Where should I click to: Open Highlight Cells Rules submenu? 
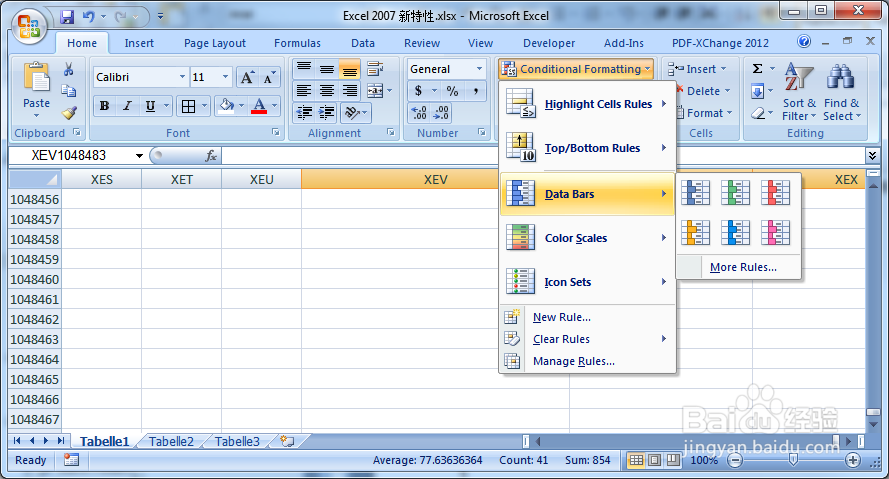587,104
